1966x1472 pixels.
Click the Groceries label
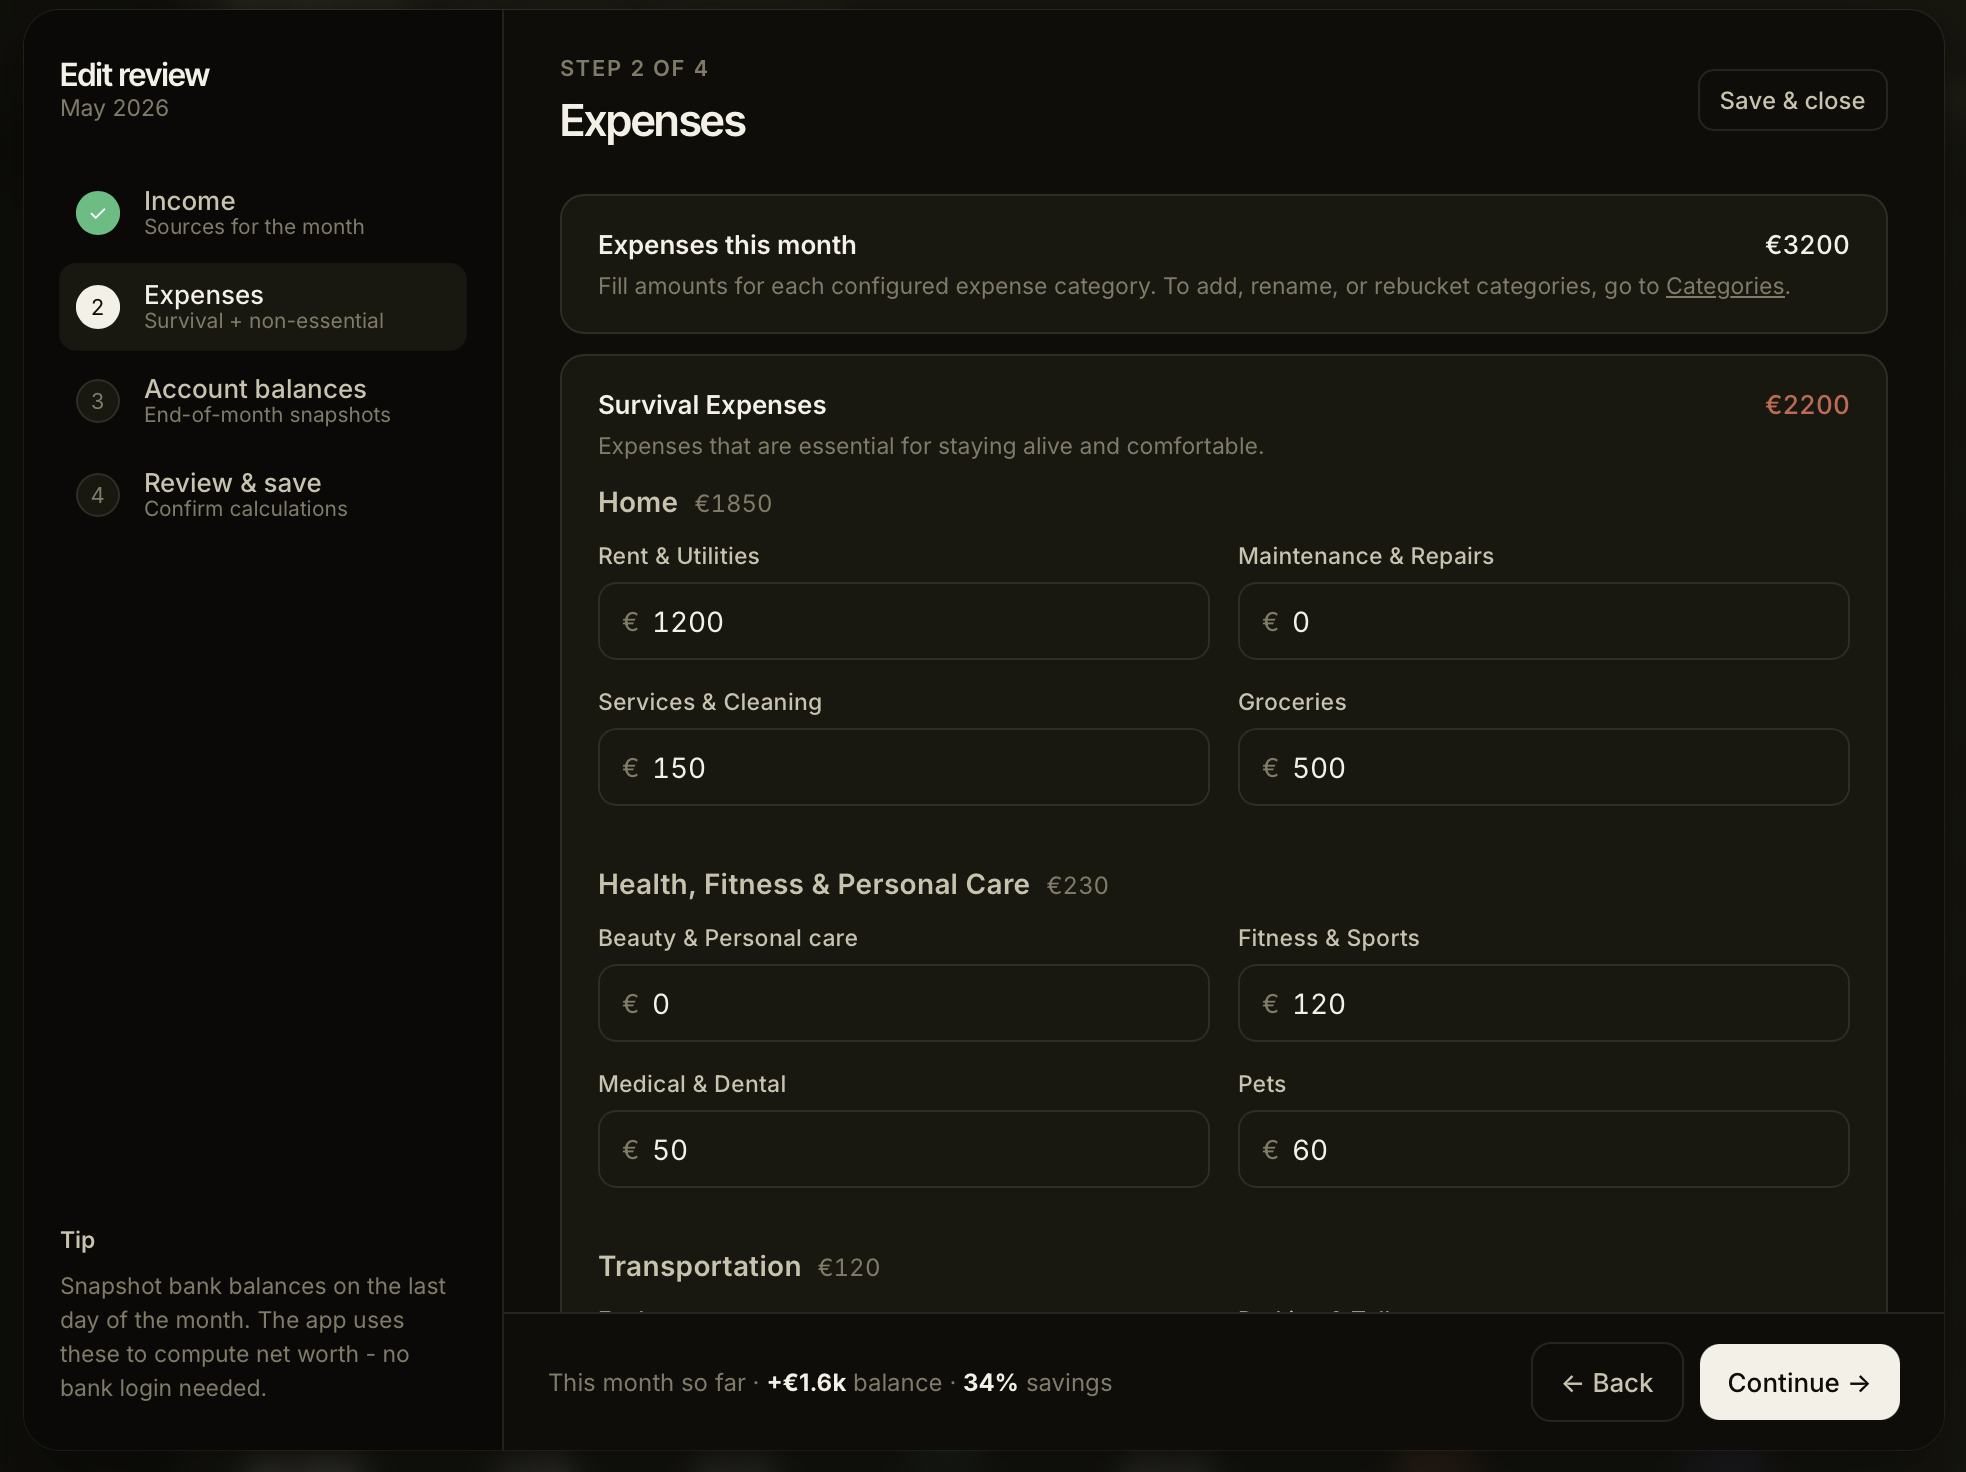click(1292, 702)
